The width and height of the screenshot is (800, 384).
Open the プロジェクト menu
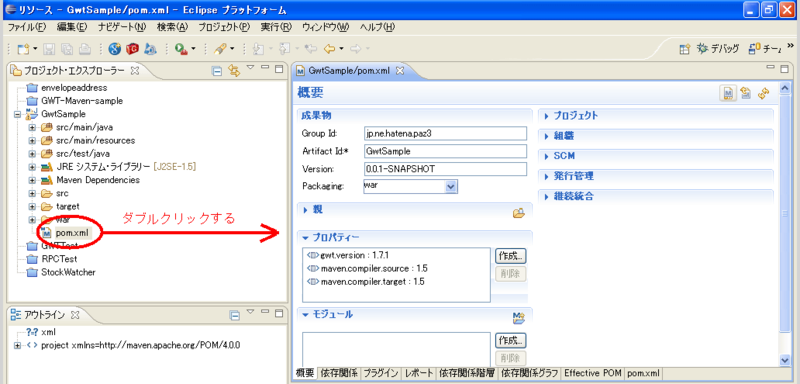224,27
